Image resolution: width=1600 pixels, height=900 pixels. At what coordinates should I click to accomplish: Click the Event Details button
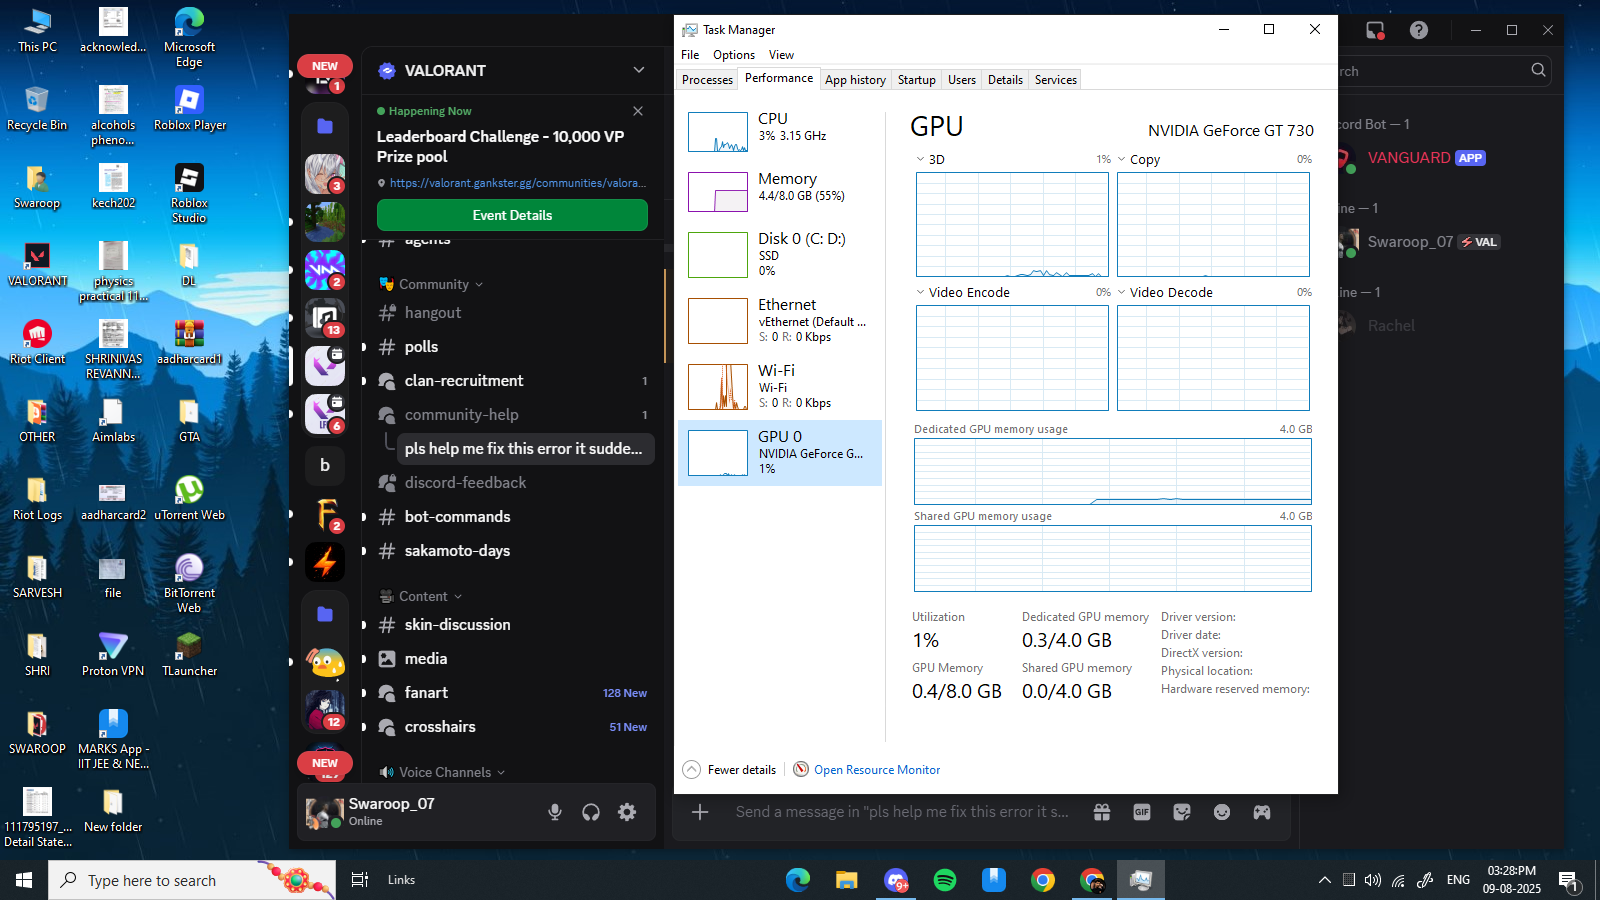(x=512, y=215)
